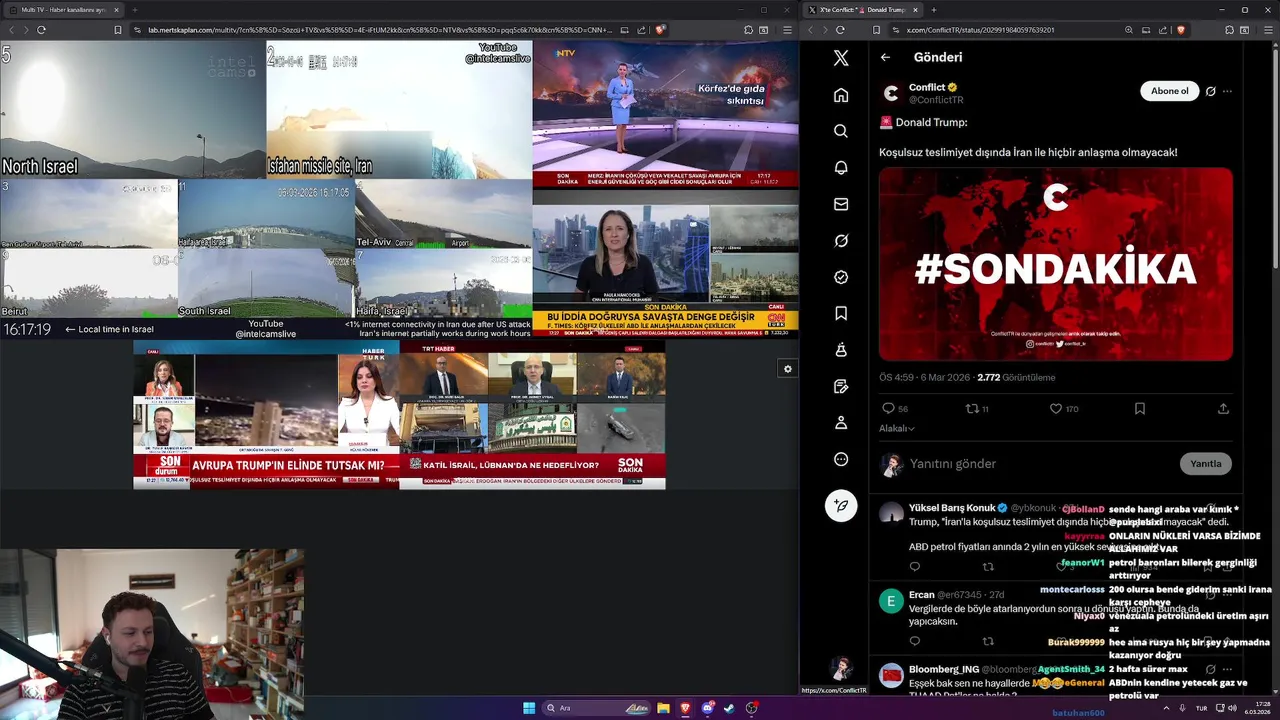Open More options circle in X sidebar
Image resolution: width=1280 pixels, height=720 pixels.
[x=841, y=459]
